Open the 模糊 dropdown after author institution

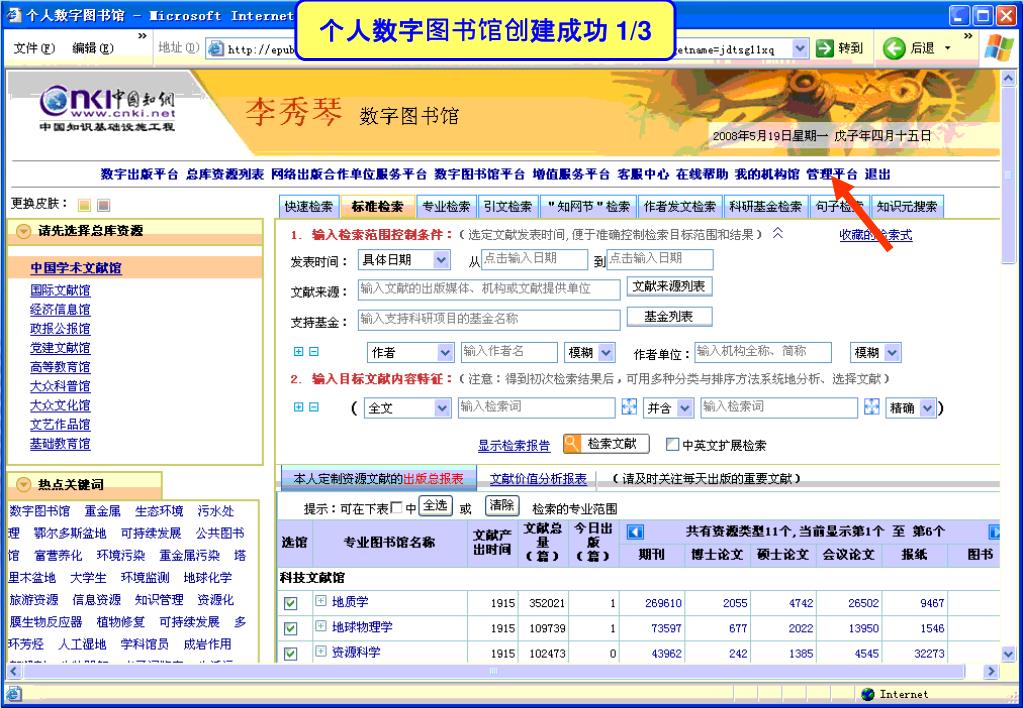(893, 352)
